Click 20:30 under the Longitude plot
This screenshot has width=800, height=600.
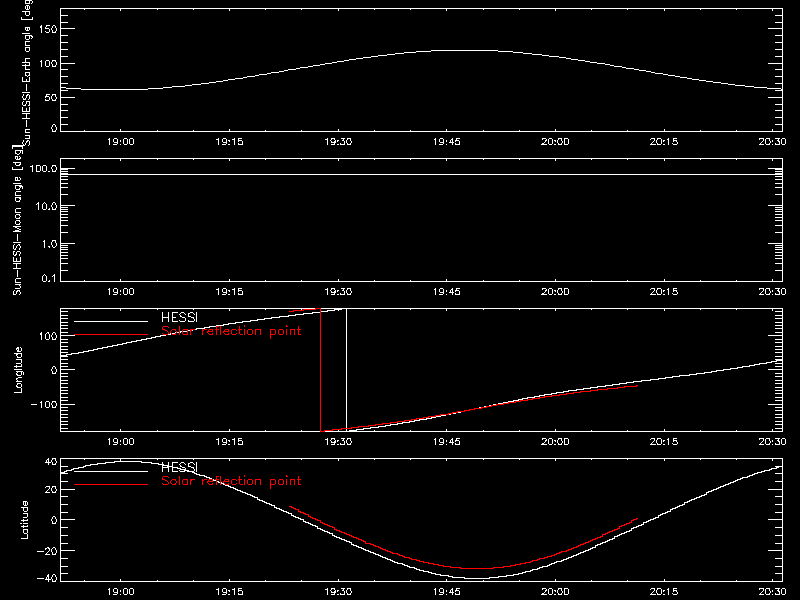(x=772, y=442)
